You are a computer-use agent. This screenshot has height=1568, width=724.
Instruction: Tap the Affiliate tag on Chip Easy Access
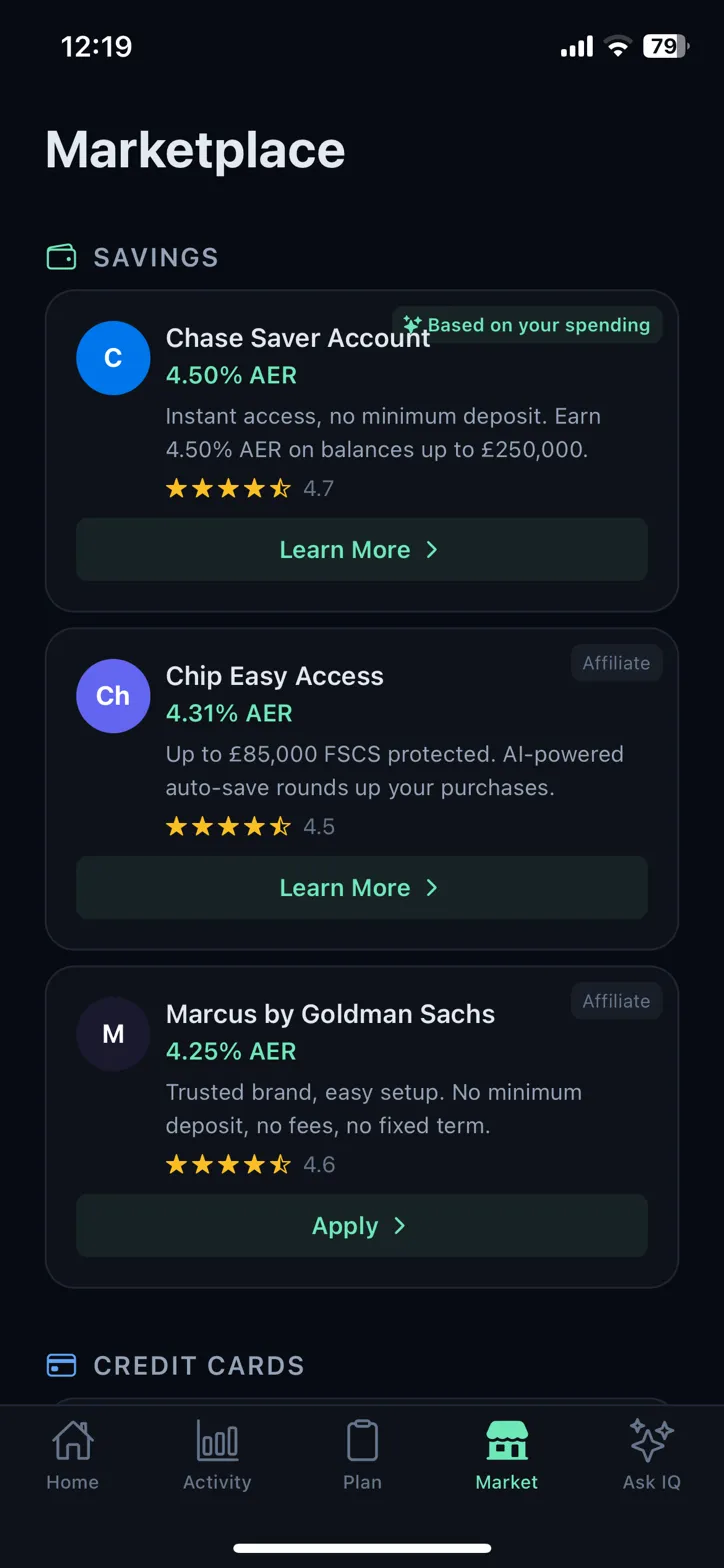[616, 662]
